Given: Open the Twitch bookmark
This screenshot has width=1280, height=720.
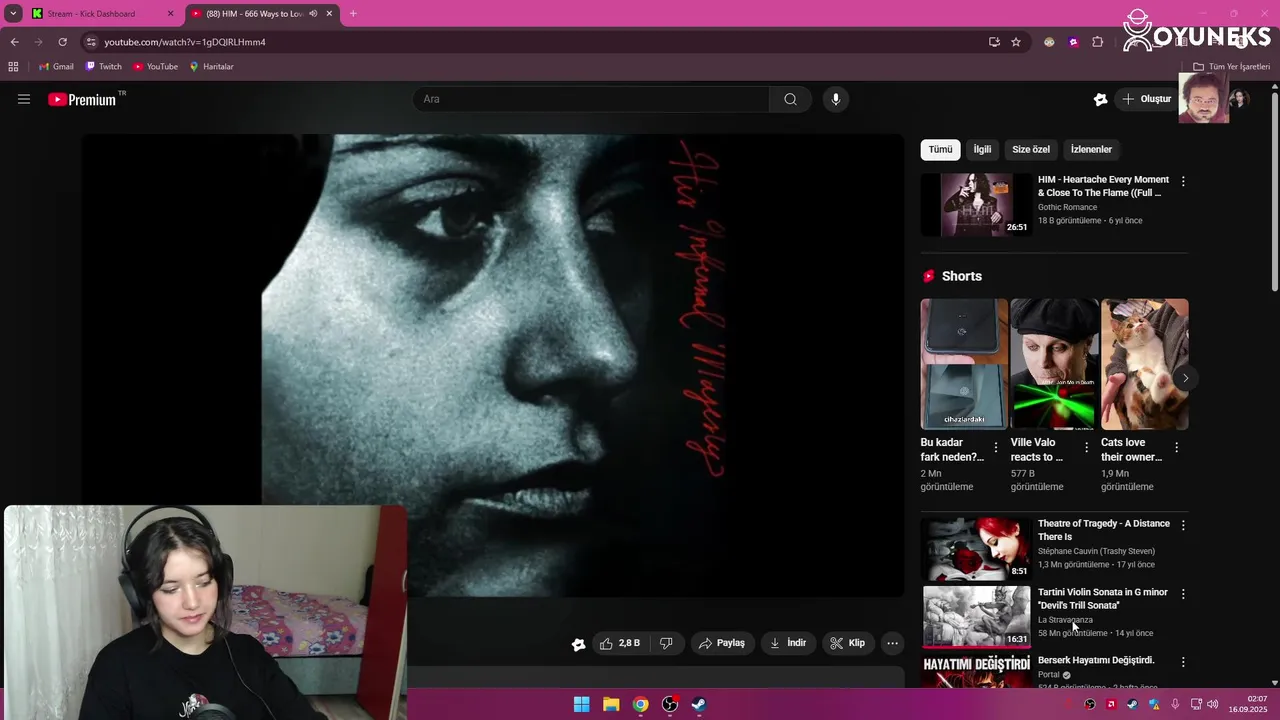Looking at the screenshot, I should click(x=104, y=67).
